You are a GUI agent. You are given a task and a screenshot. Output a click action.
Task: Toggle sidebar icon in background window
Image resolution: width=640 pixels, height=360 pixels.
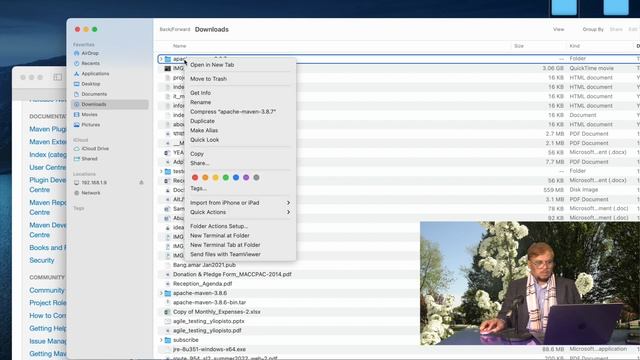point(58,77)
